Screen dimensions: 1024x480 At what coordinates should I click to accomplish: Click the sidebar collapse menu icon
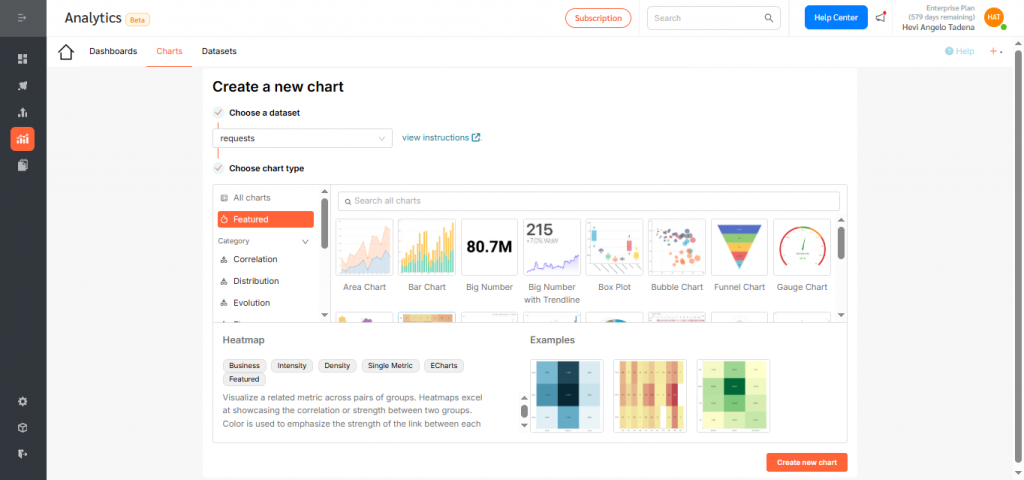click(x=22, y=18)
